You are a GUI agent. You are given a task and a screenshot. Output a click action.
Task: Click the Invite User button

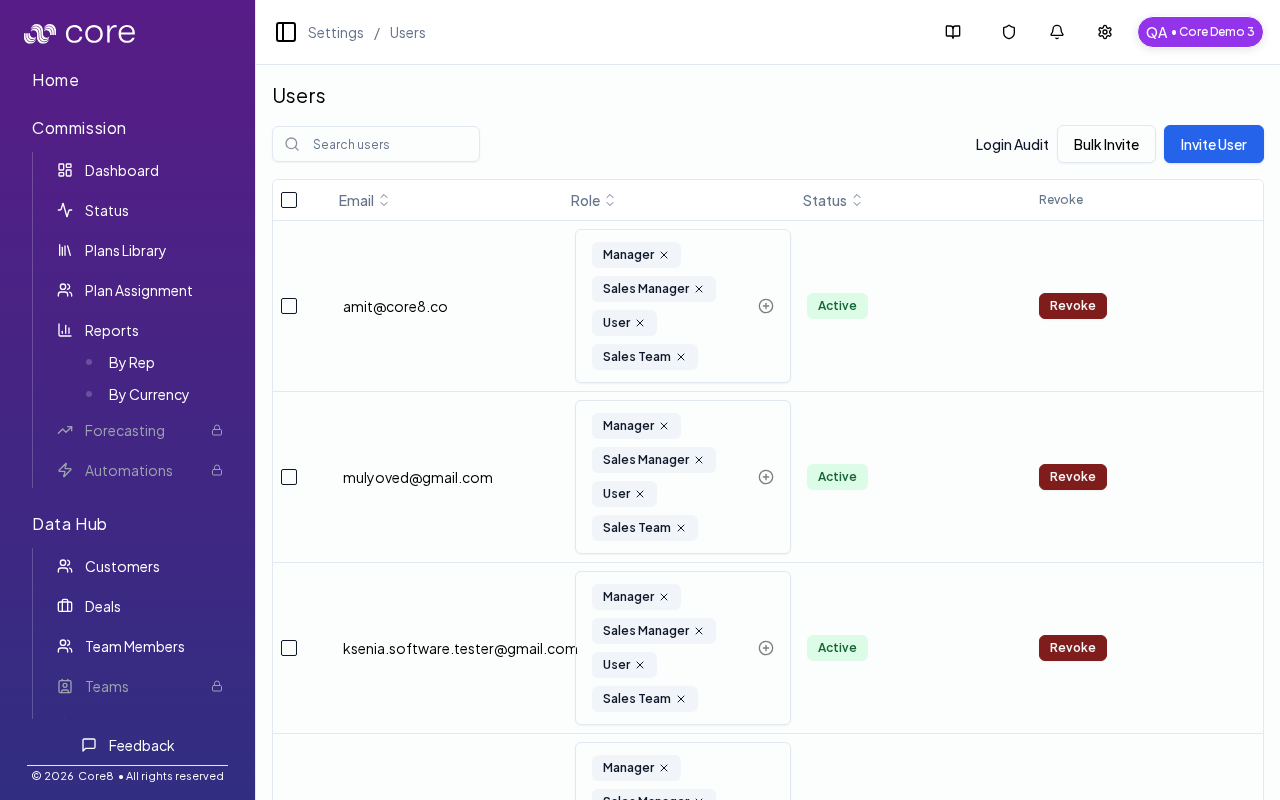1213,144
